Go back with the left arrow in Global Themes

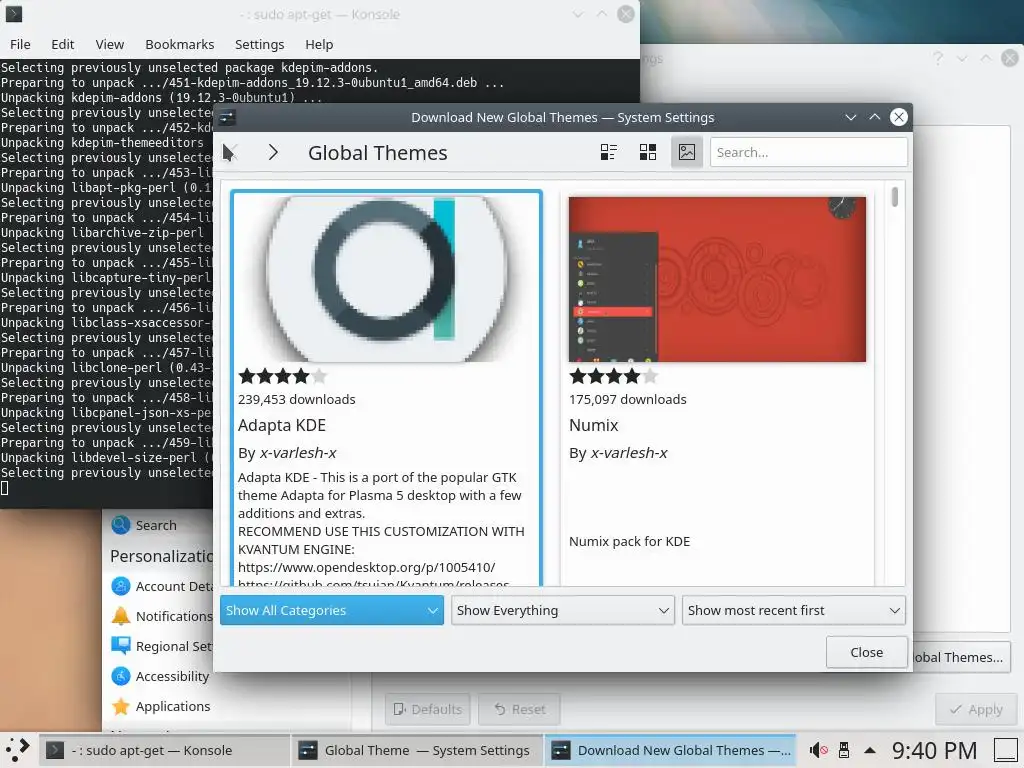pos(229,152)
